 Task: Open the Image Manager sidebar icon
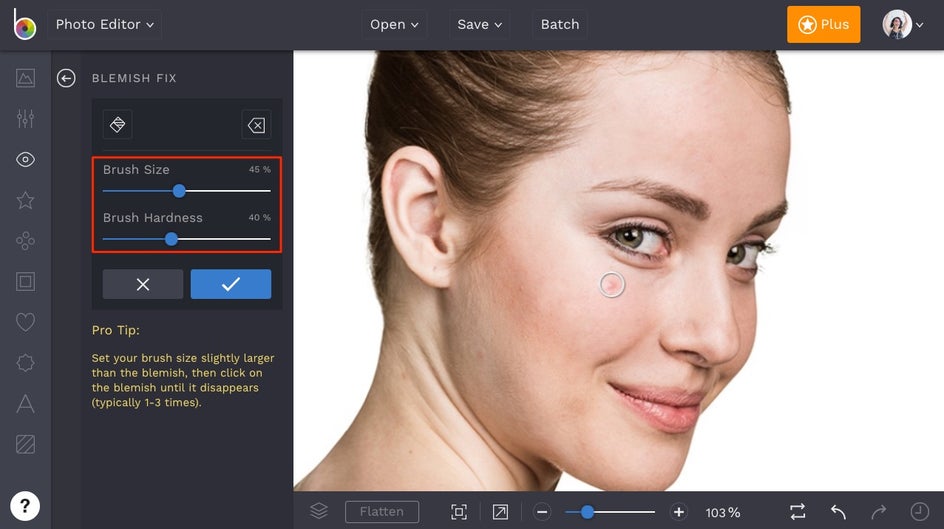click(x=25, y=78)
